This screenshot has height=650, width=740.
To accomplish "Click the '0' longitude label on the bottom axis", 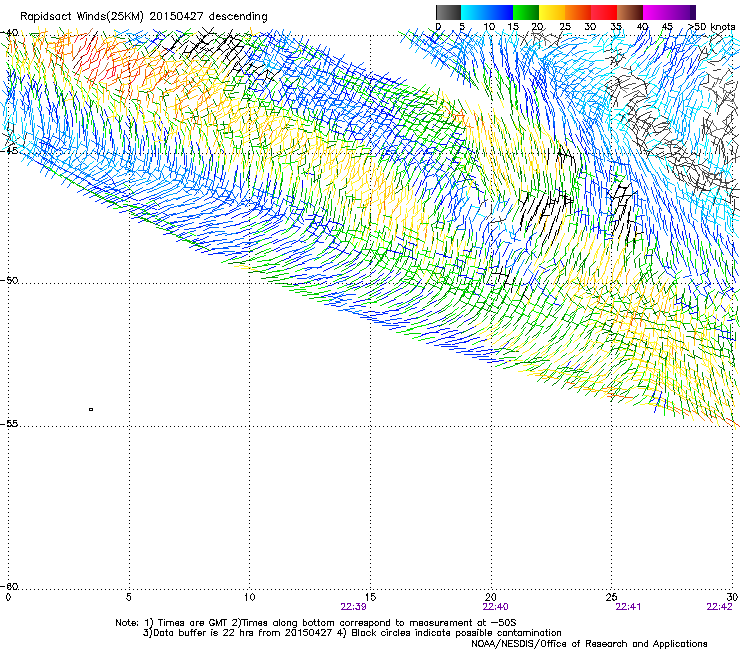I will tap(8, 597).
